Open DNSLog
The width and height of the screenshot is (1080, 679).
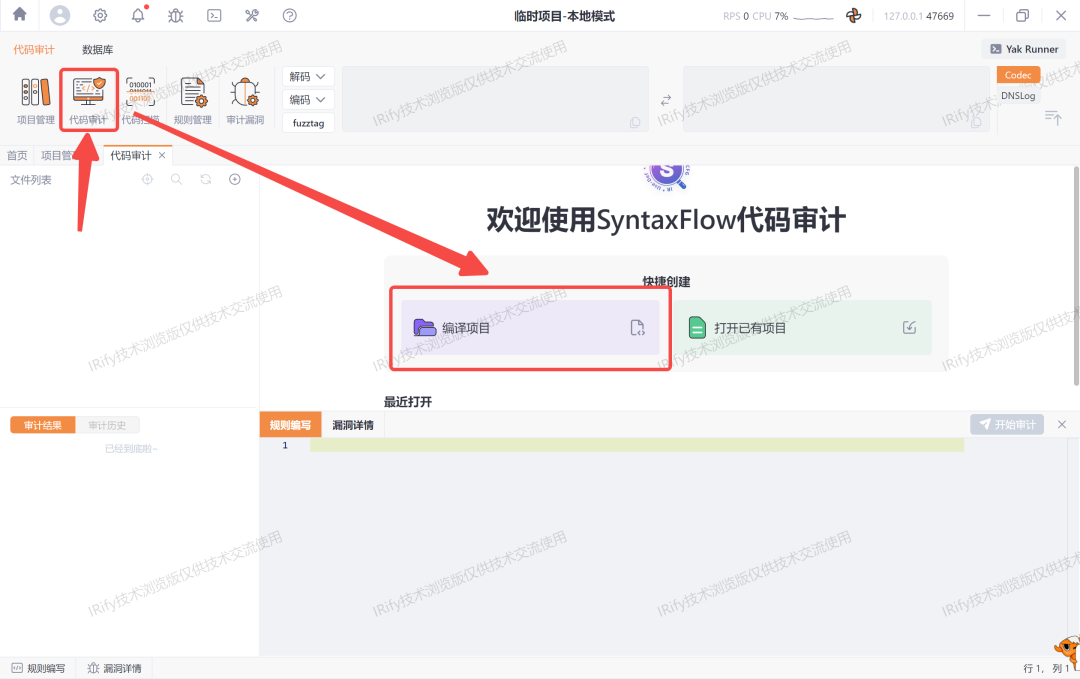tap(1018, 96)
